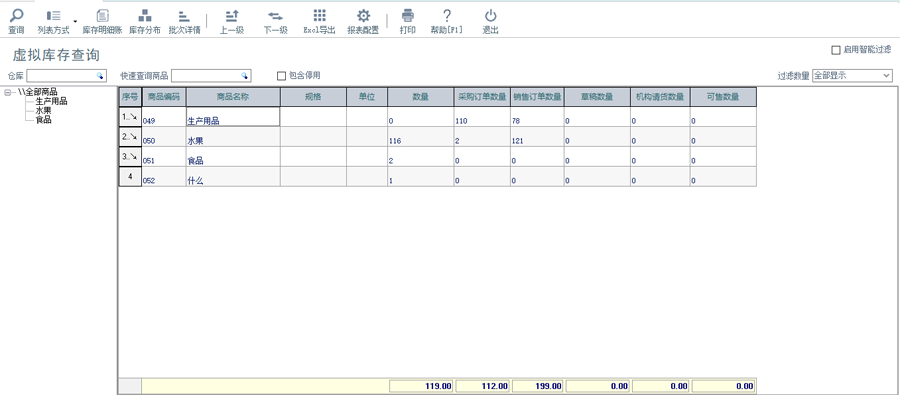Enable the 启用智能过滤 checkbox

(836, 51)
